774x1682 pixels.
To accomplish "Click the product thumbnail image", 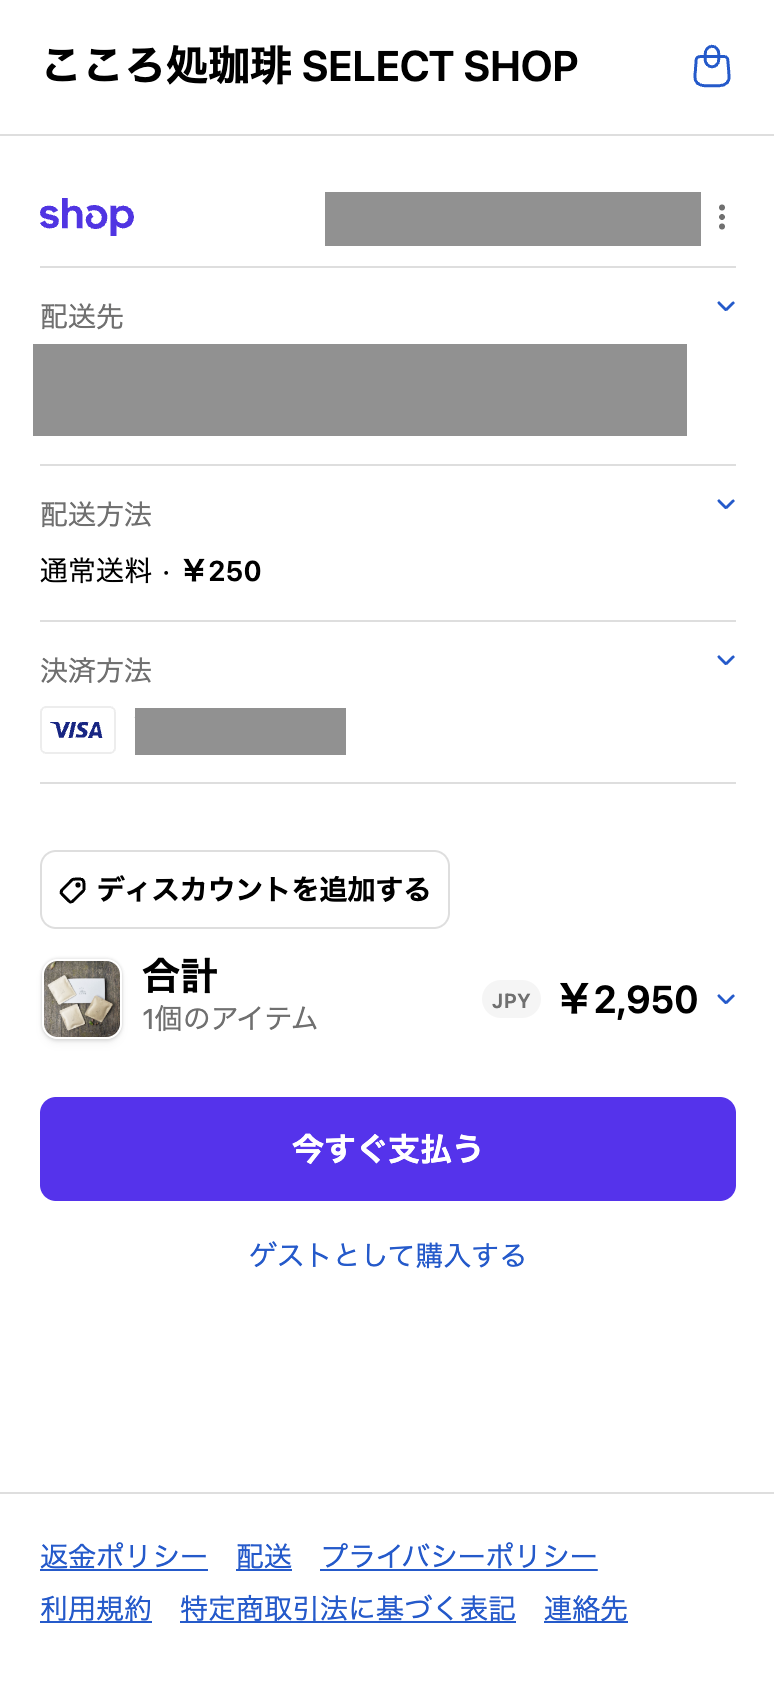I will coord(82,999).
